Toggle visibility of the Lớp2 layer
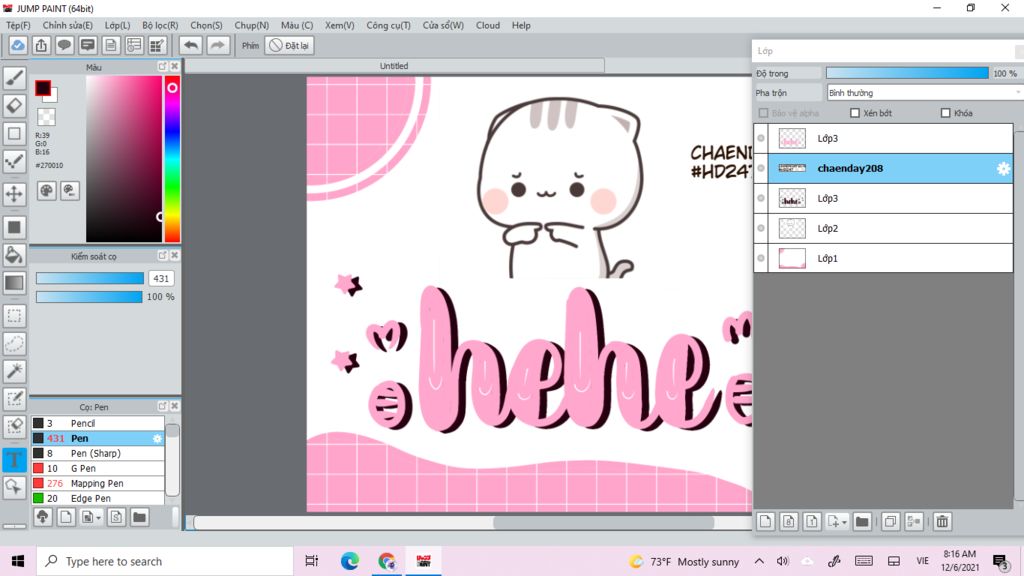This screenshot has width=1024, height=576. 761,229
